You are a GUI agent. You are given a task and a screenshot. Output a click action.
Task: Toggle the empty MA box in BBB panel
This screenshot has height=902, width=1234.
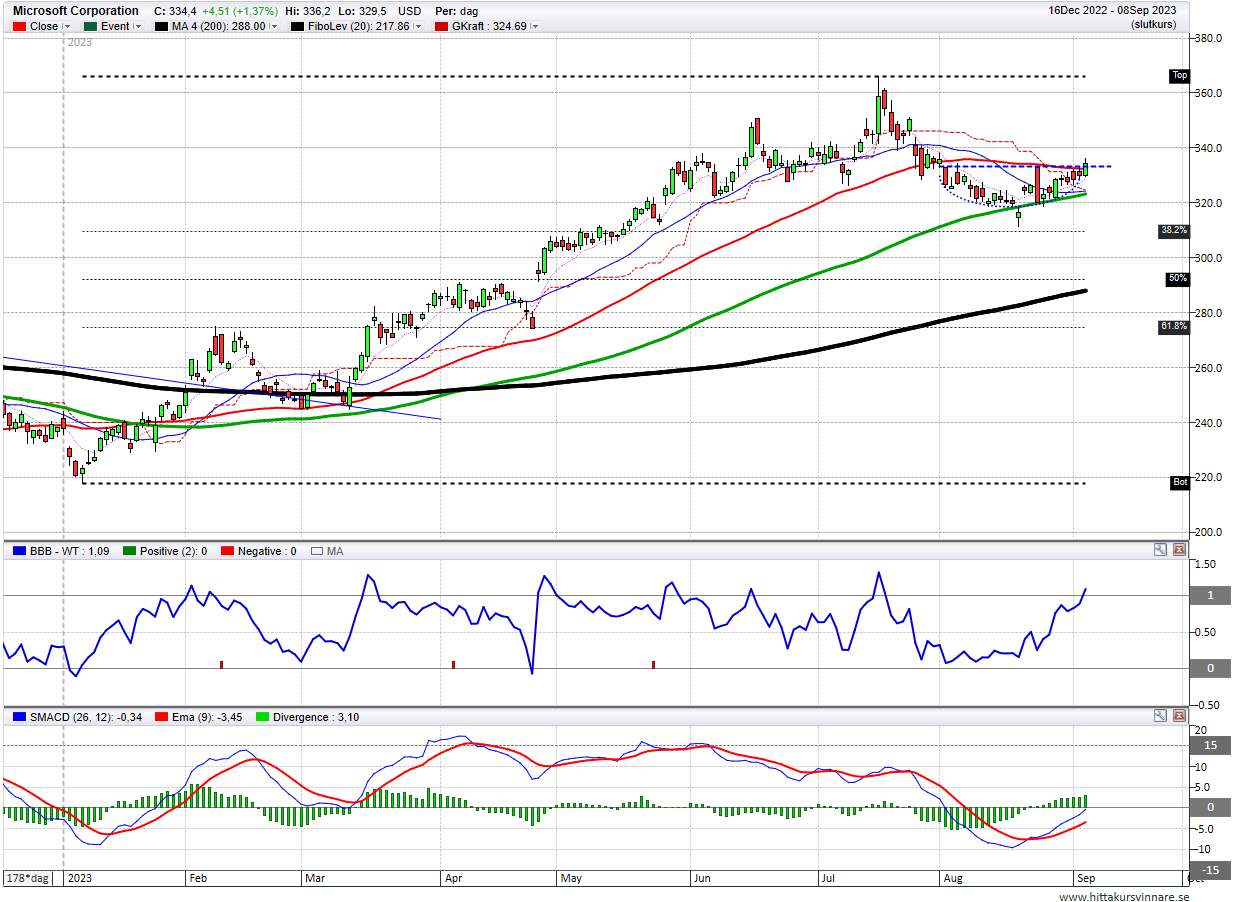pos(317,551)
